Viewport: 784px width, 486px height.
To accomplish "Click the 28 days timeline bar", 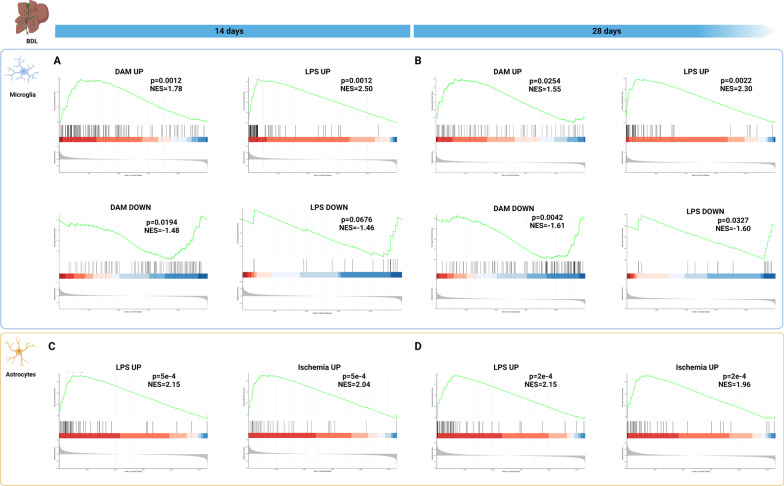I will (x=594, y=31).
